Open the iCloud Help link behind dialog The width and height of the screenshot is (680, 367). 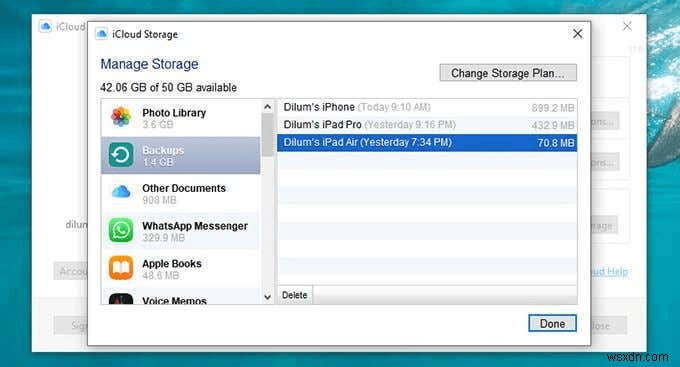tap(609, 272)
